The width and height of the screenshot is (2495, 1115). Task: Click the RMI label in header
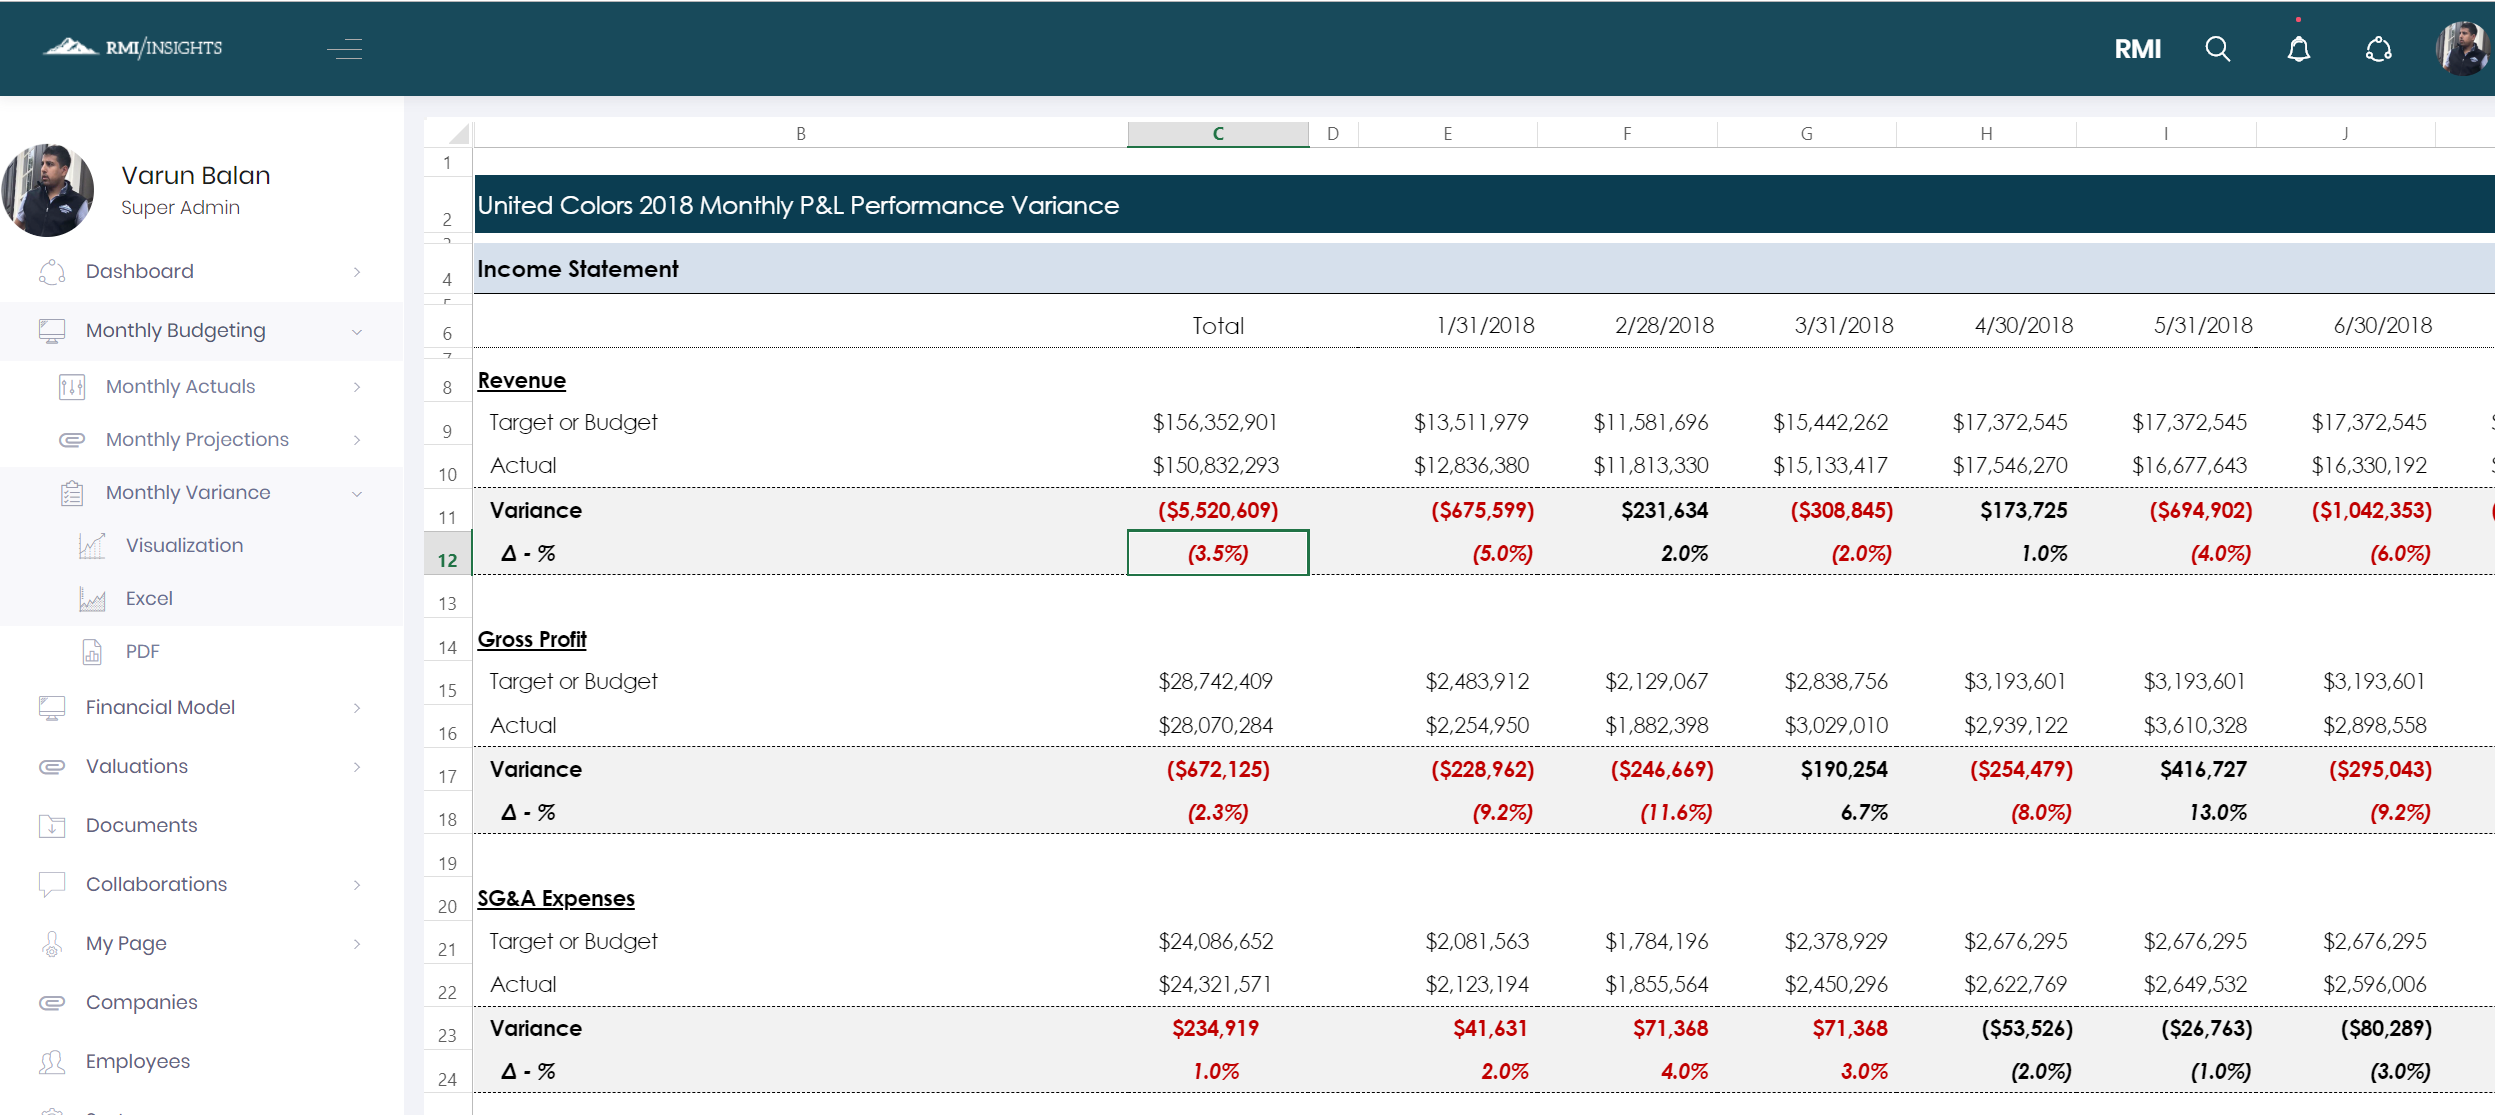tap(2138, 49)
